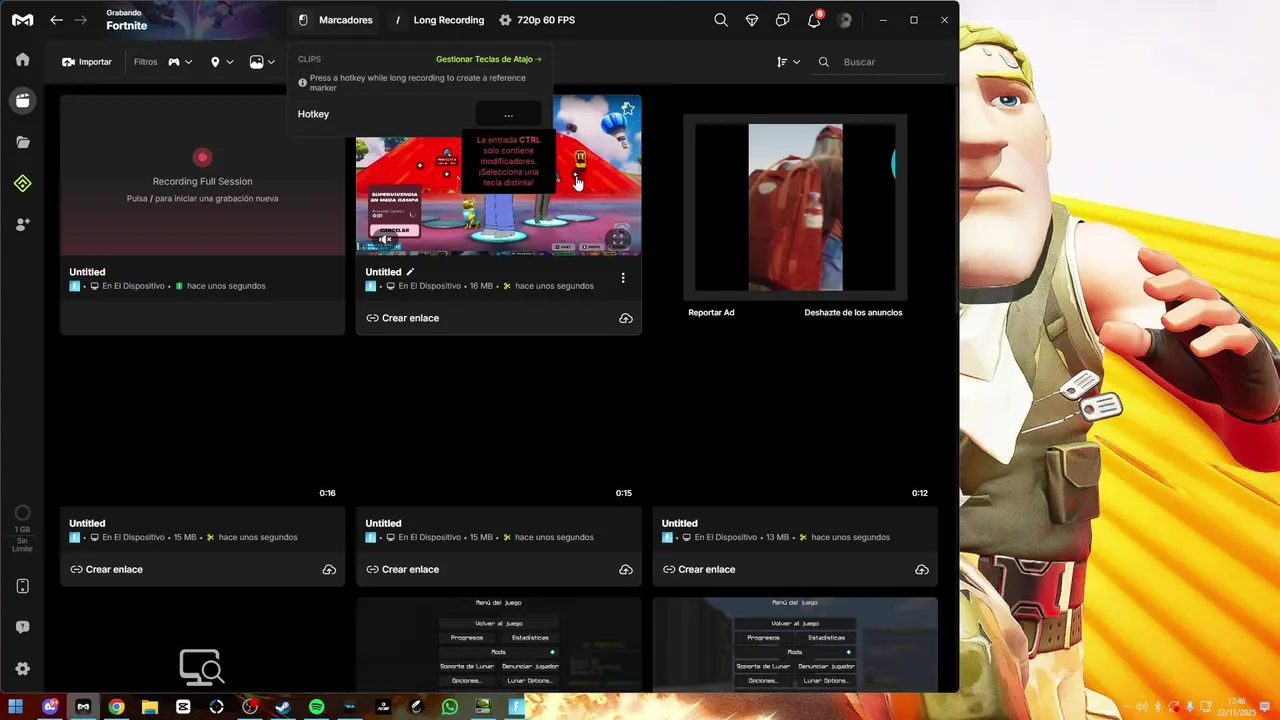Upload the 13 MB clip with the cloud icon
The width and height of the screenshot is (1280, 720).
(x=921, y=570)
